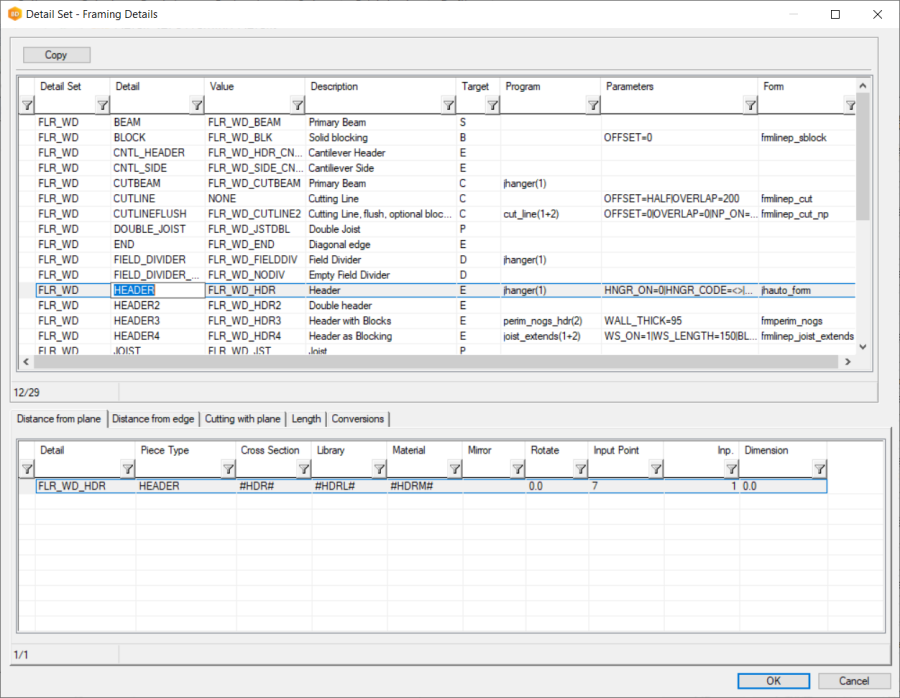Screen dimensions: 900x698
Task: Switch to the Conversions tab
Action: click(x=357, y=419)
